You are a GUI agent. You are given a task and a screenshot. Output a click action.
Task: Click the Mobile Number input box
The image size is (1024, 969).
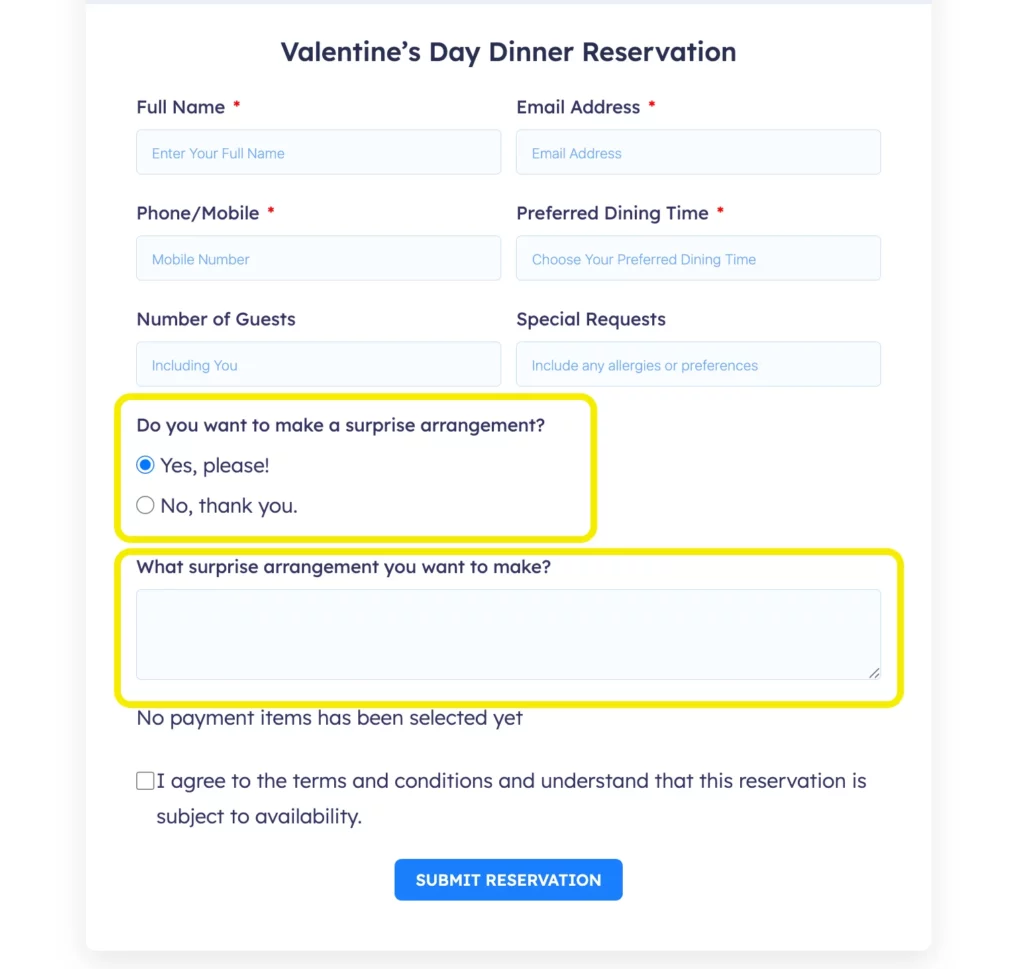click(x=318, y=258)
